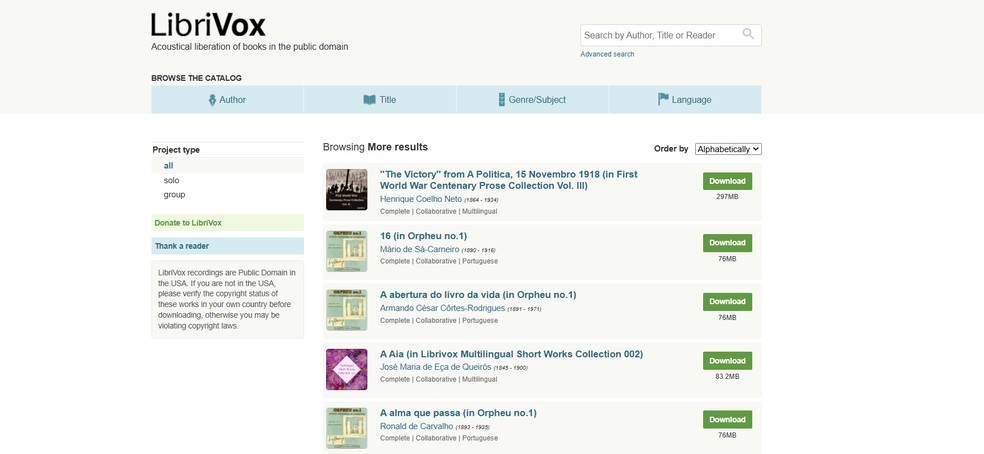
Task: Open A abertura do livro da vida title
Action: coord(478,295)
